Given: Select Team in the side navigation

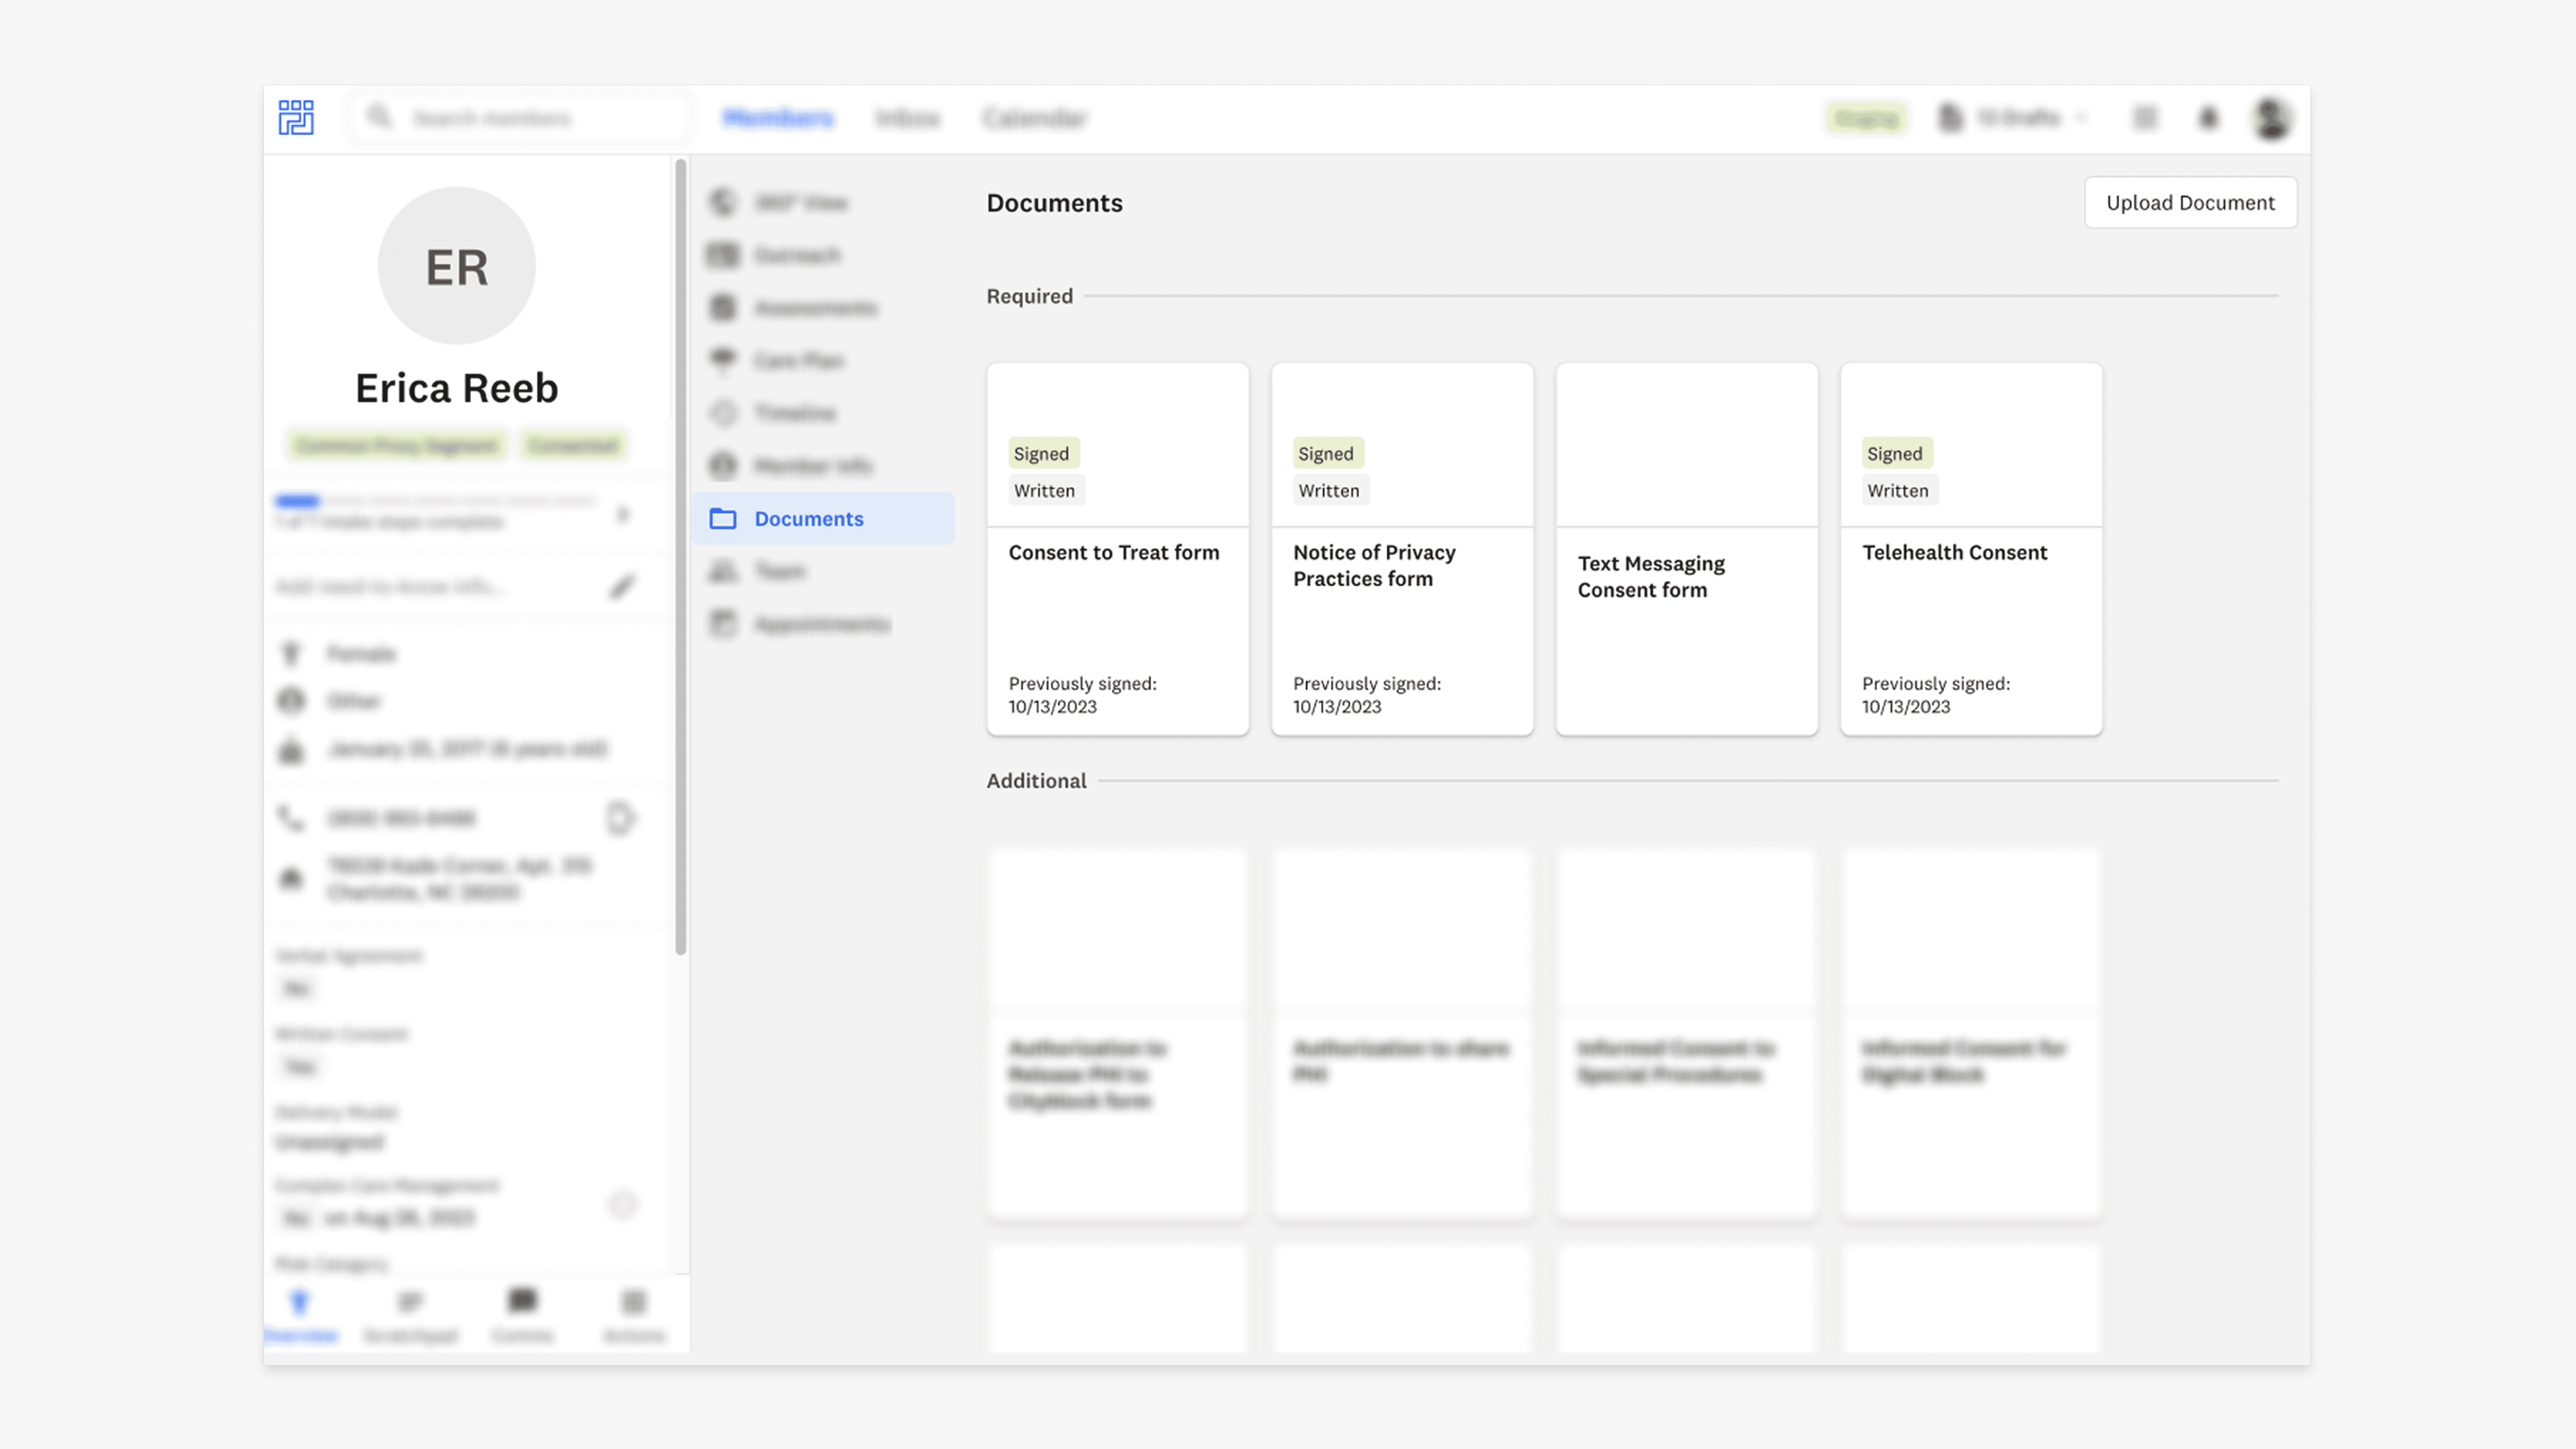Looking at the screenshot, I should pyautogui.click(x=780, y=571).
